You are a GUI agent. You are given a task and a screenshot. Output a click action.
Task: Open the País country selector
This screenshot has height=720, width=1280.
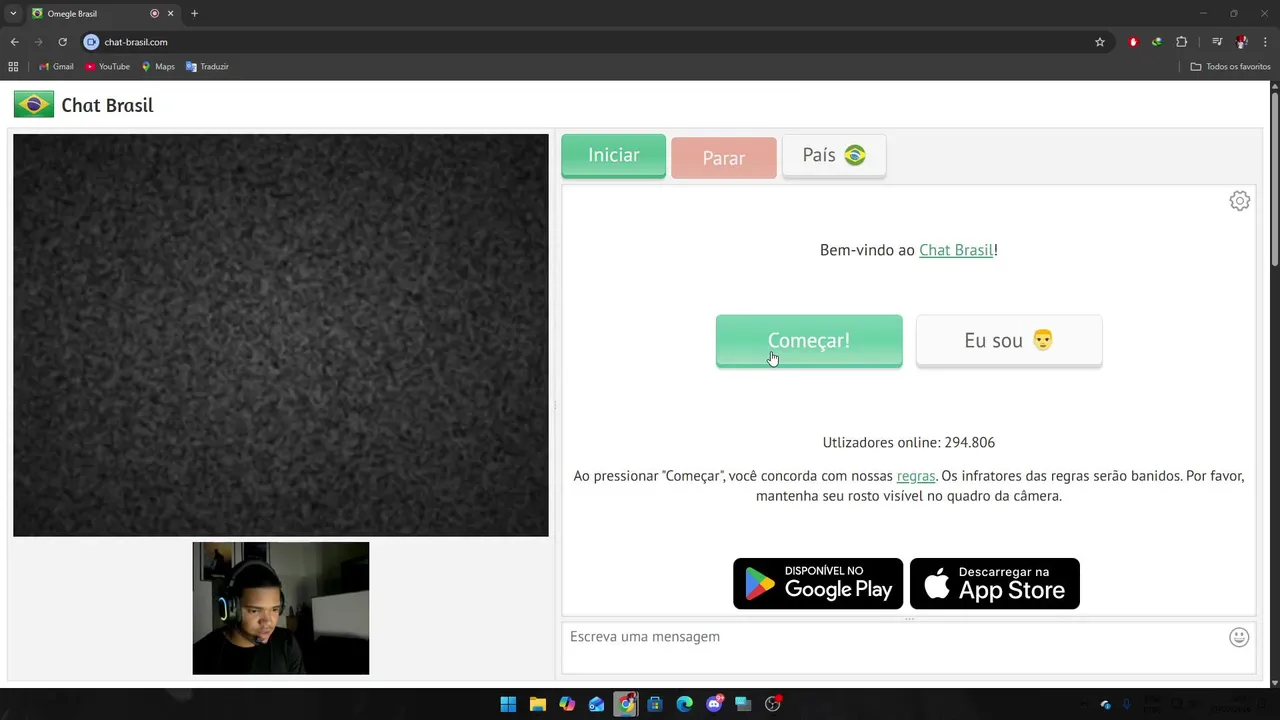point(834,156)
